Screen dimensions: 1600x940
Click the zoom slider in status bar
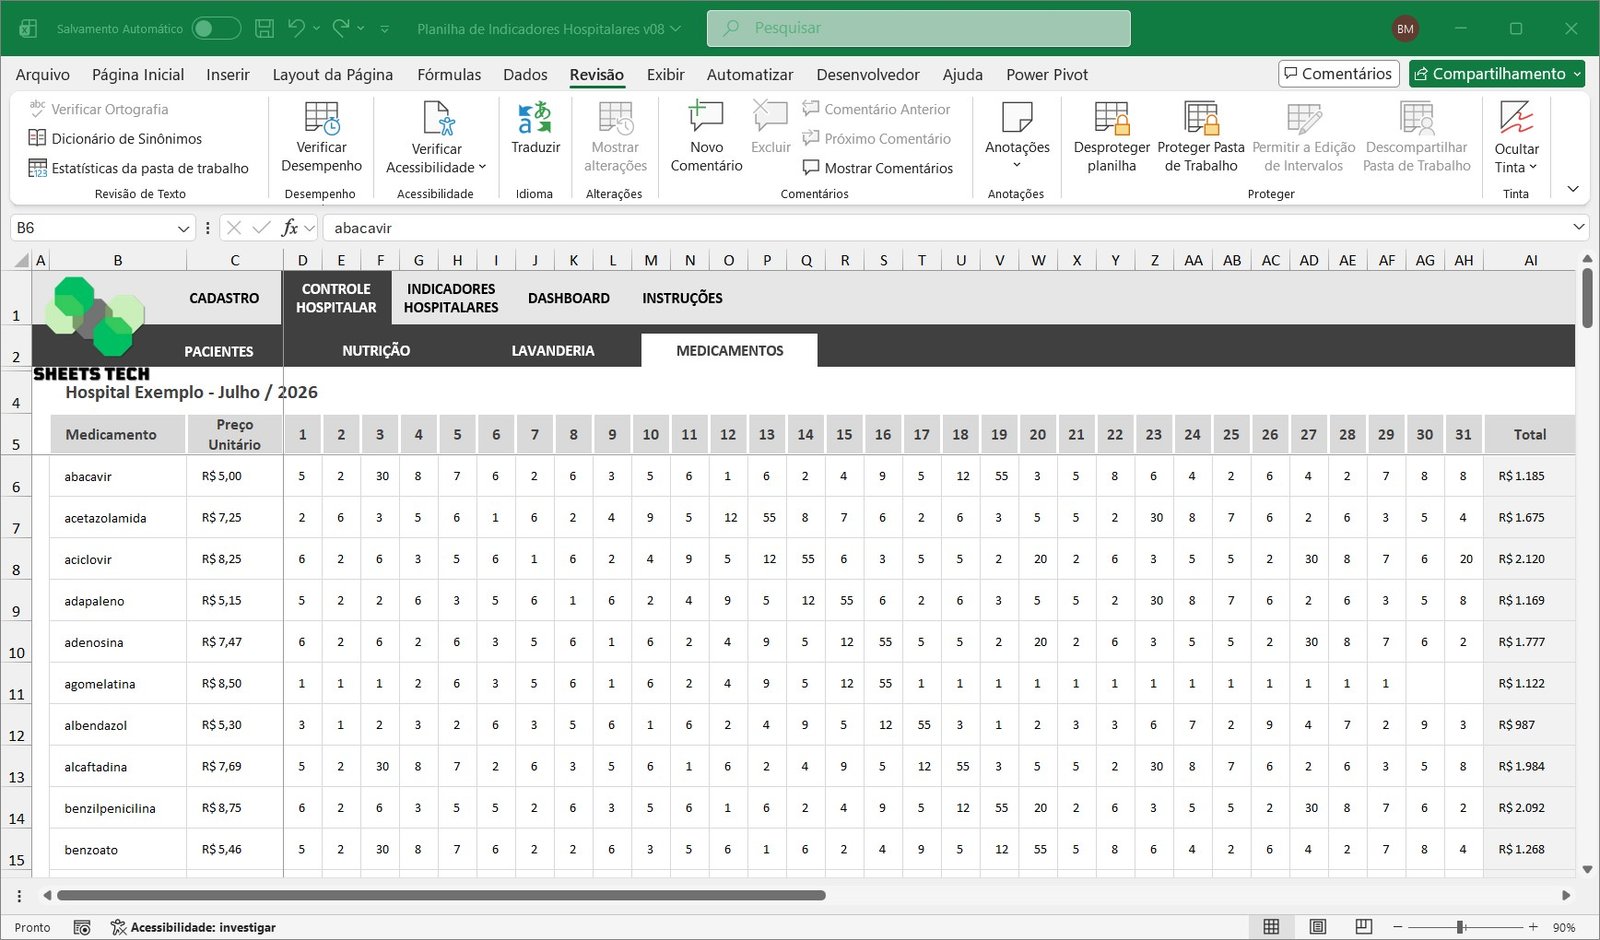point(1460,927)
